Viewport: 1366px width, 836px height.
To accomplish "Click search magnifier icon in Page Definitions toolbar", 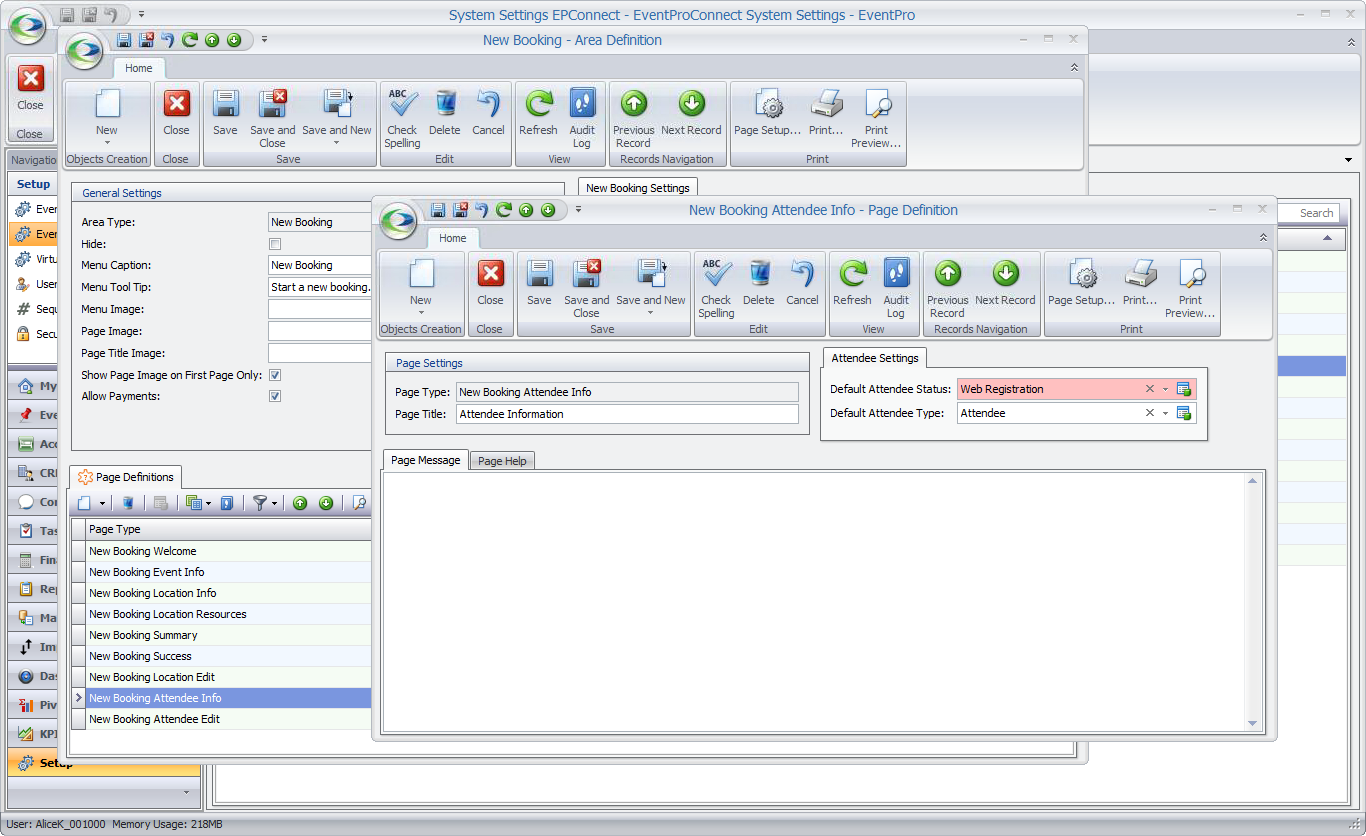I will pos(360,503).
